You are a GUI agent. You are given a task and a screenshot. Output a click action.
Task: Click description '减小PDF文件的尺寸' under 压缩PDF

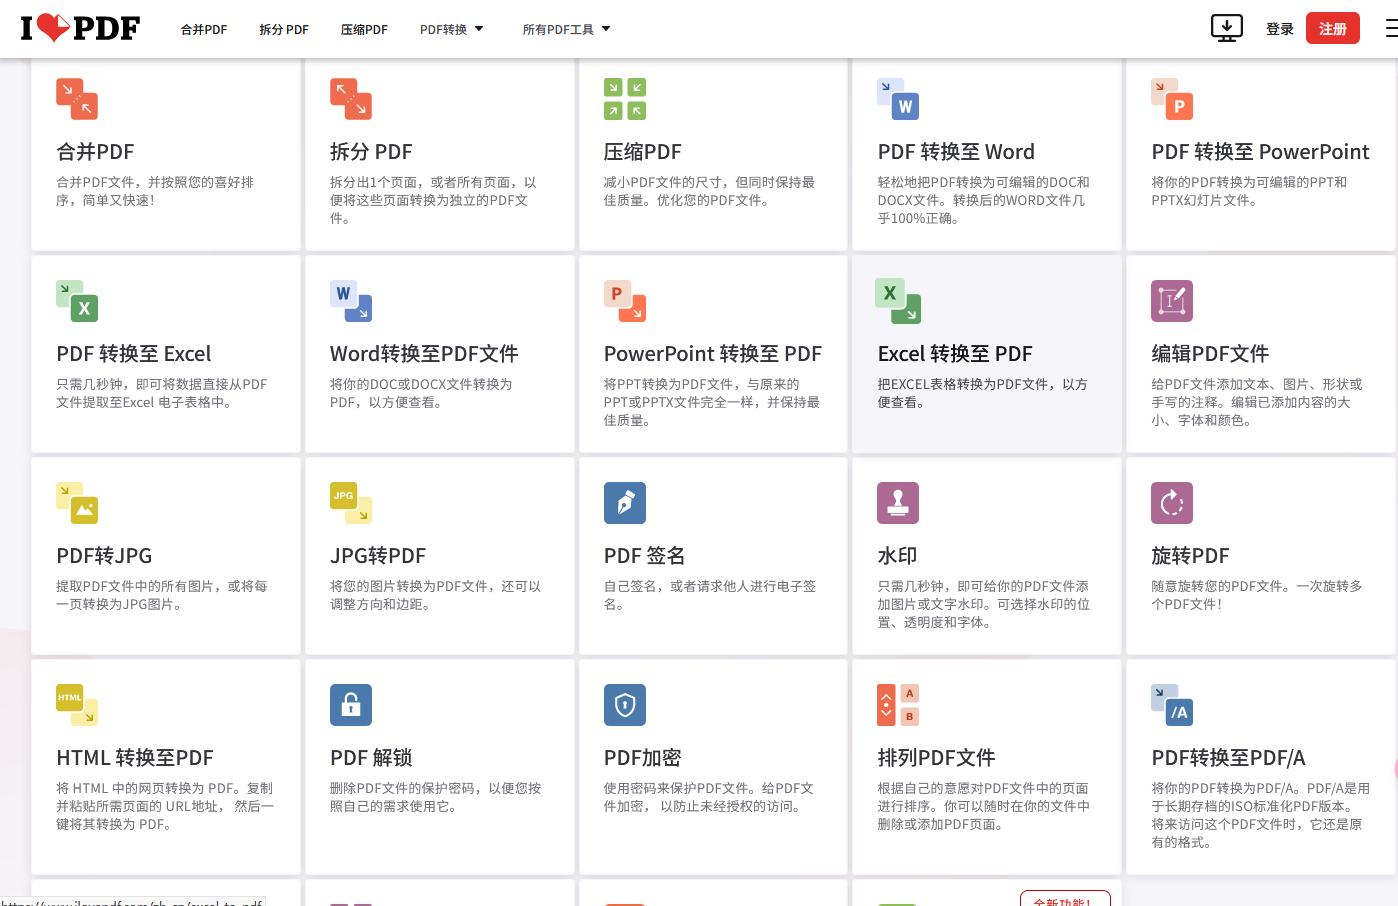click(x=709, y=191)
